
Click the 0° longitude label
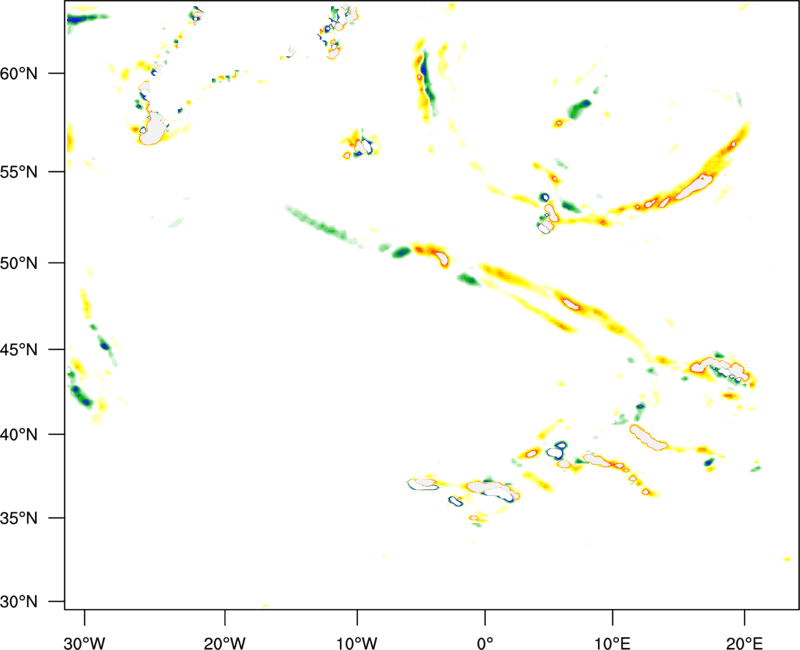click(x=485, y=643)
